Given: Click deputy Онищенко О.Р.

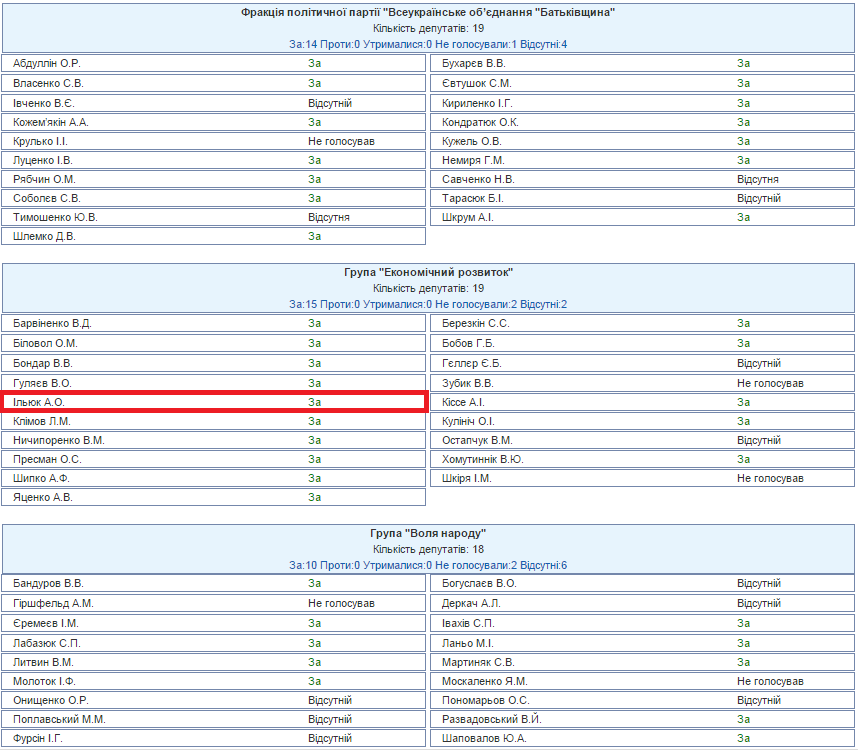Looking at the screenshot, I should coord(51,700).
